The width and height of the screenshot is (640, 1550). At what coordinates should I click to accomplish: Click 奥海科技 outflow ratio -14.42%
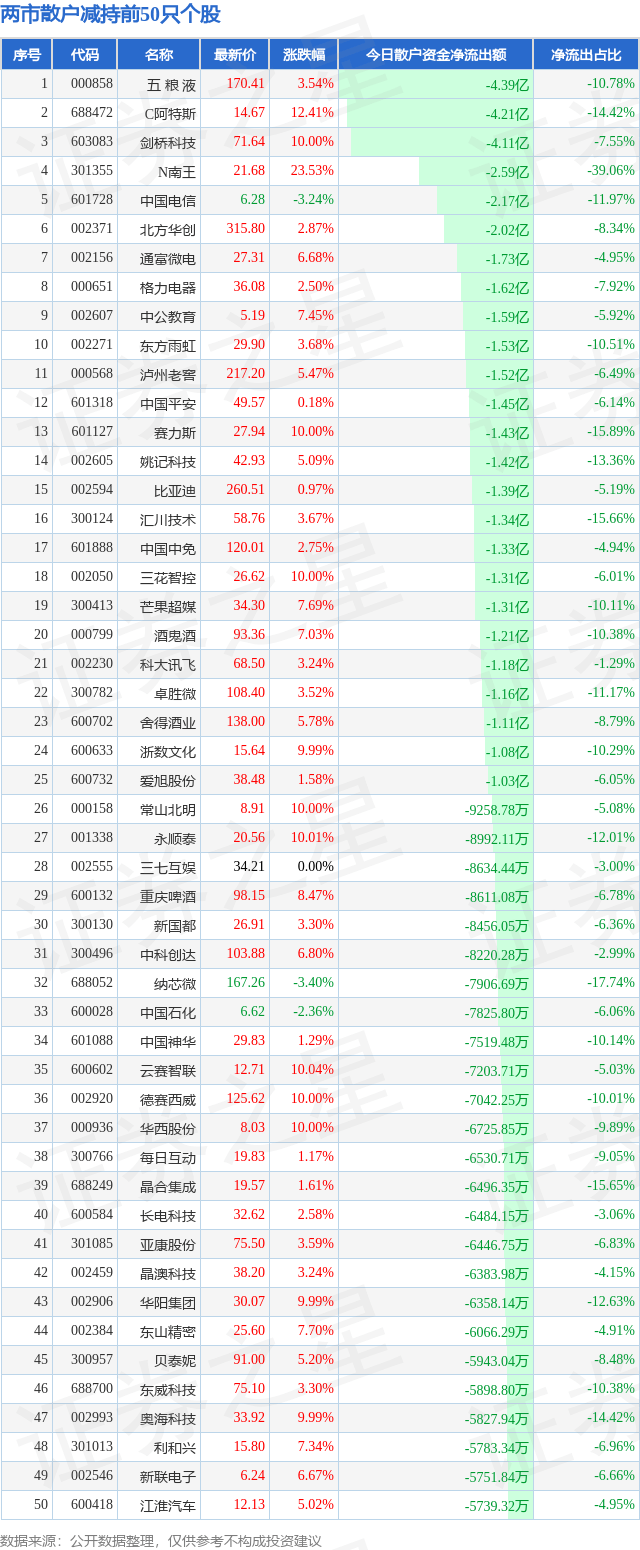[x=611, y=1418]
